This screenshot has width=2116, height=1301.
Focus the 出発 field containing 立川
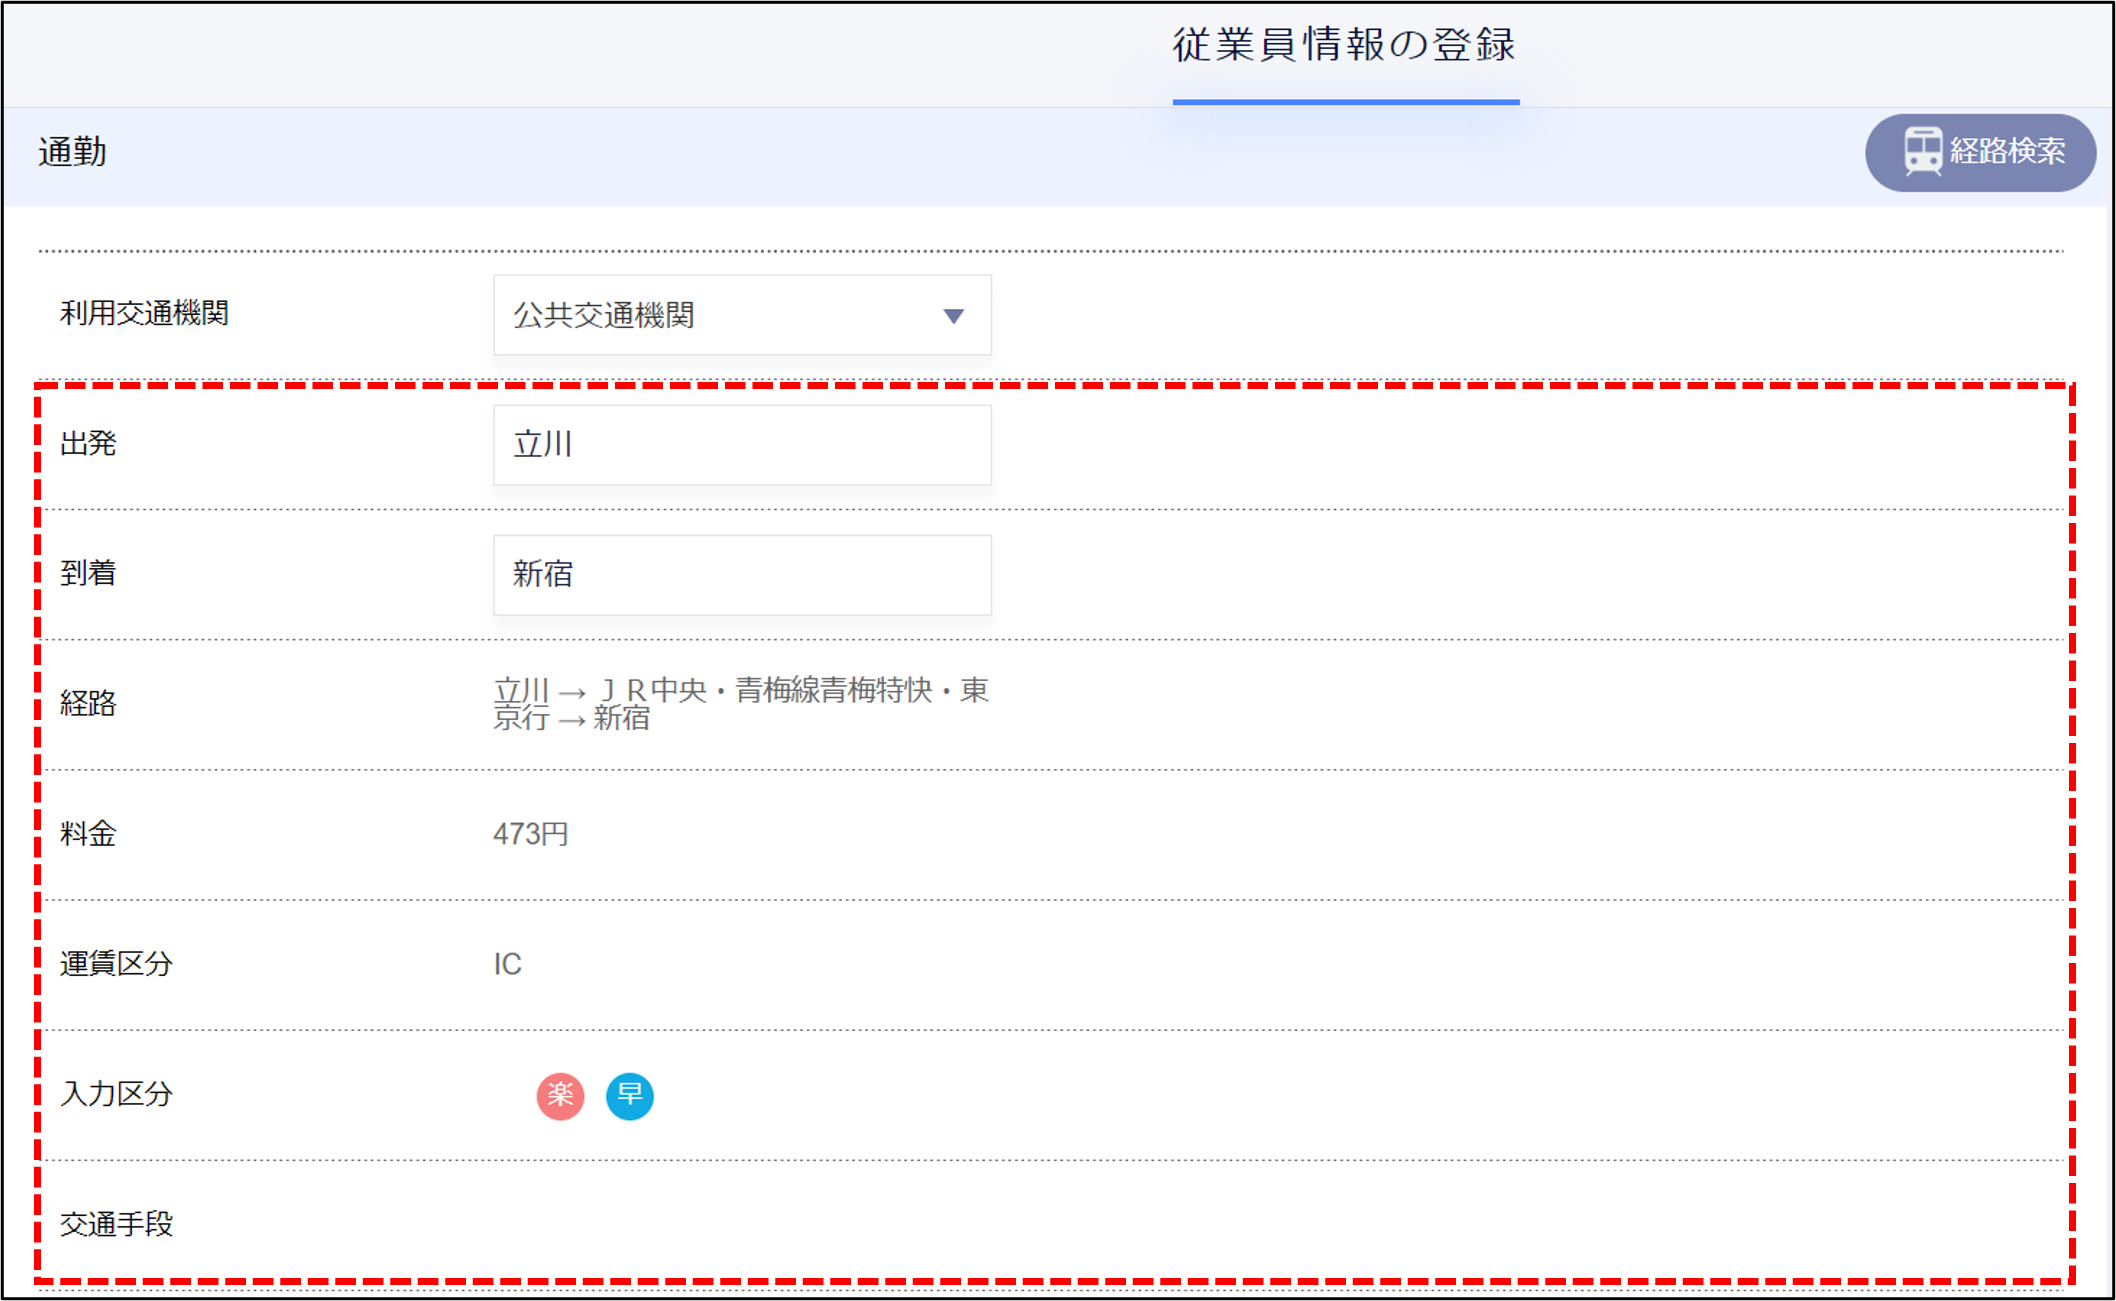(x=742, y=445)
